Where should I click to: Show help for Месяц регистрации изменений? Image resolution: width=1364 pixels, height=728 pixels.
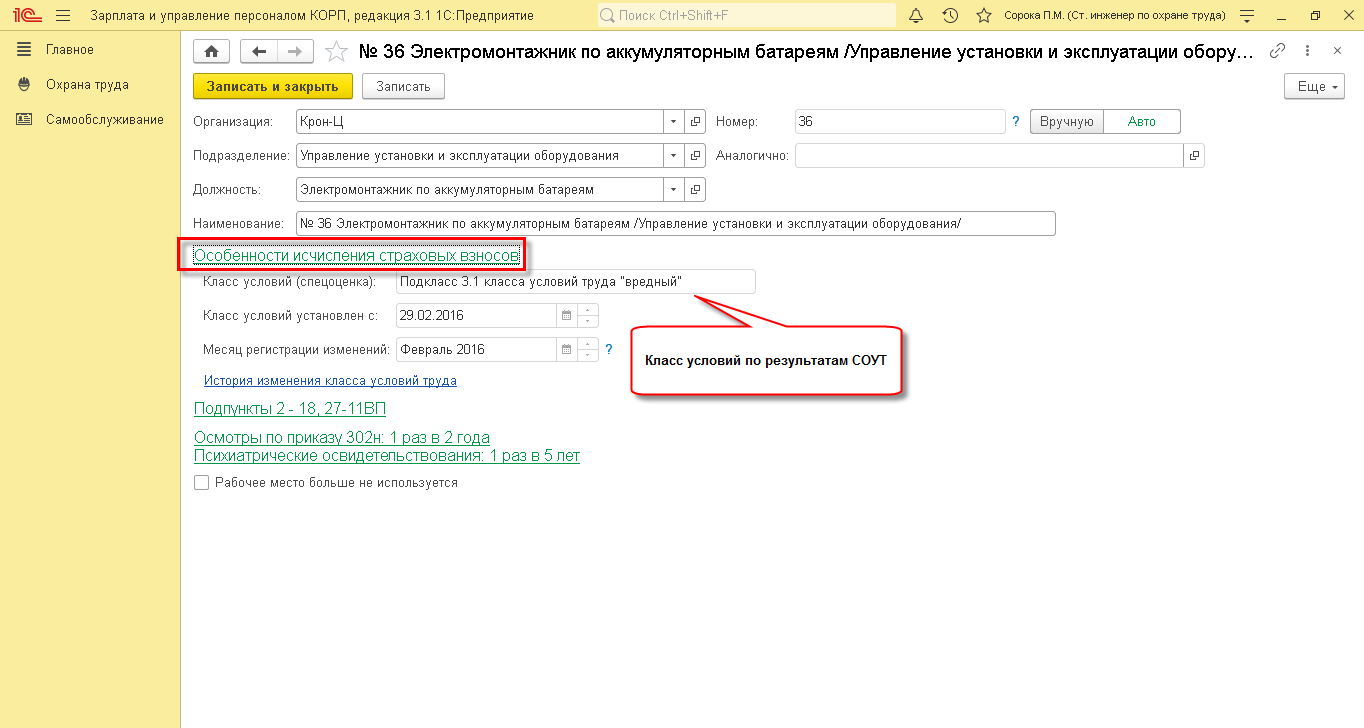point(609,350)
